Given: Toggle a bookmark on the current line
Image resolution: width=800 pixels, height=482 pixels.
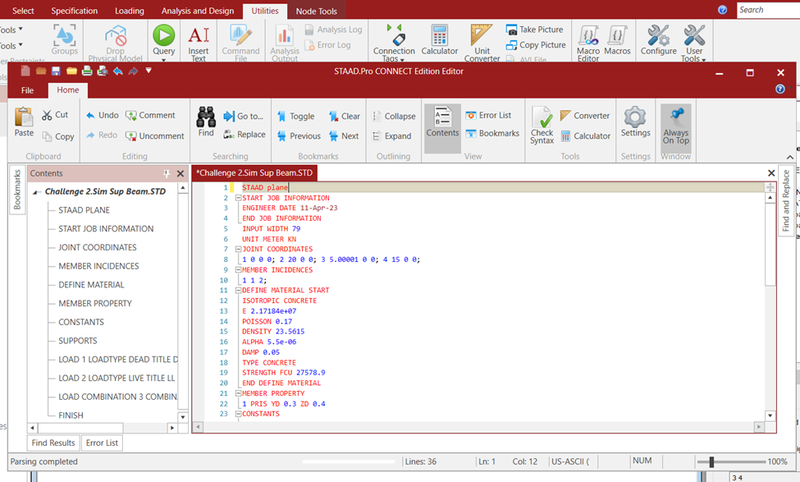Looking at the screenshot, I should coord(296,116).
